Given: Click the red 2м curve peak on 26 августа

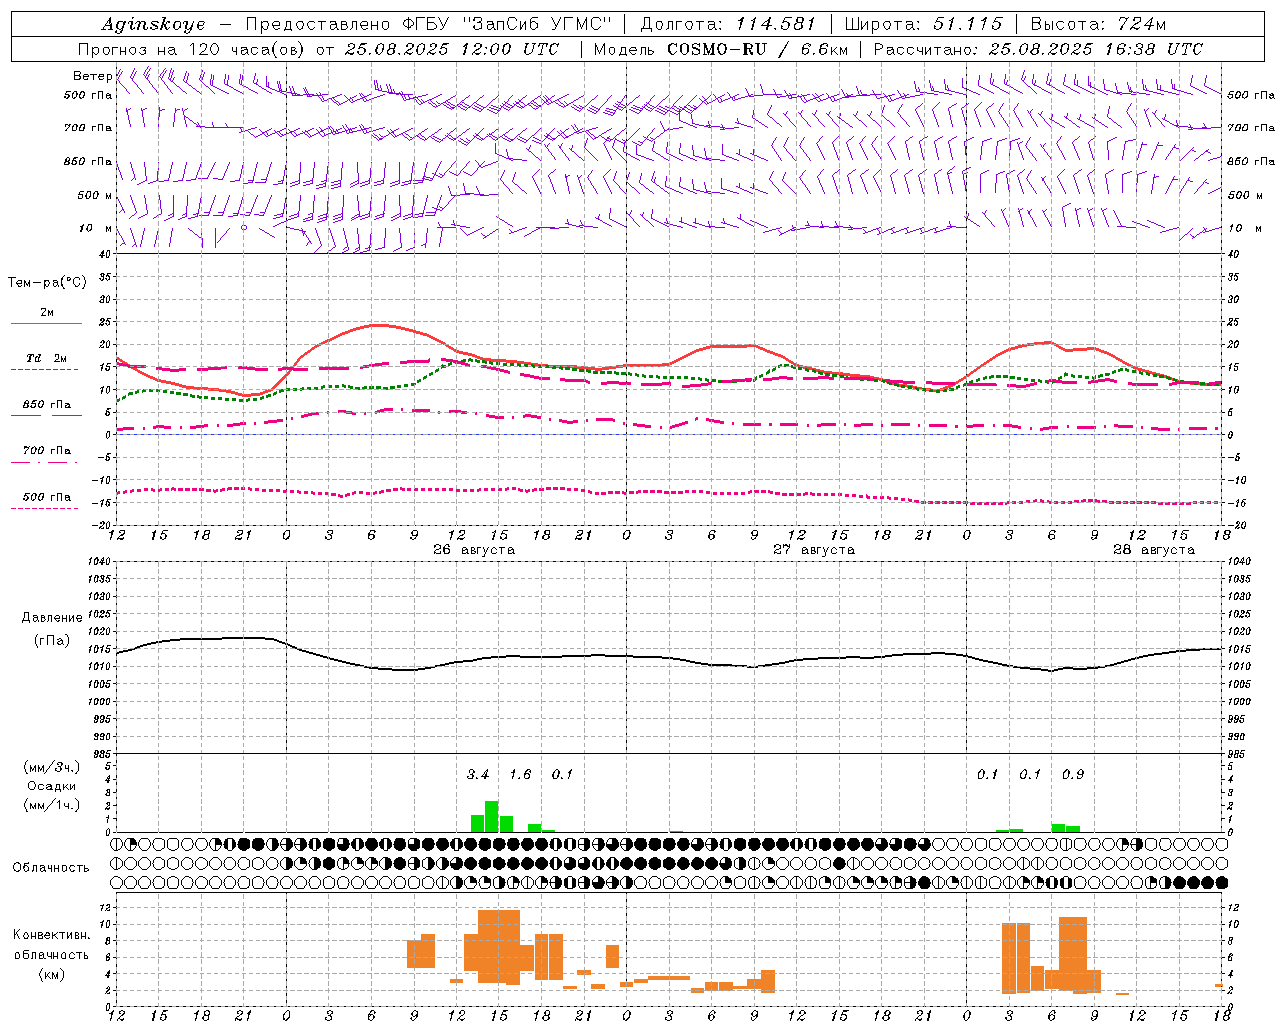Looking at the screenshot, I should [x=376, y=325].
